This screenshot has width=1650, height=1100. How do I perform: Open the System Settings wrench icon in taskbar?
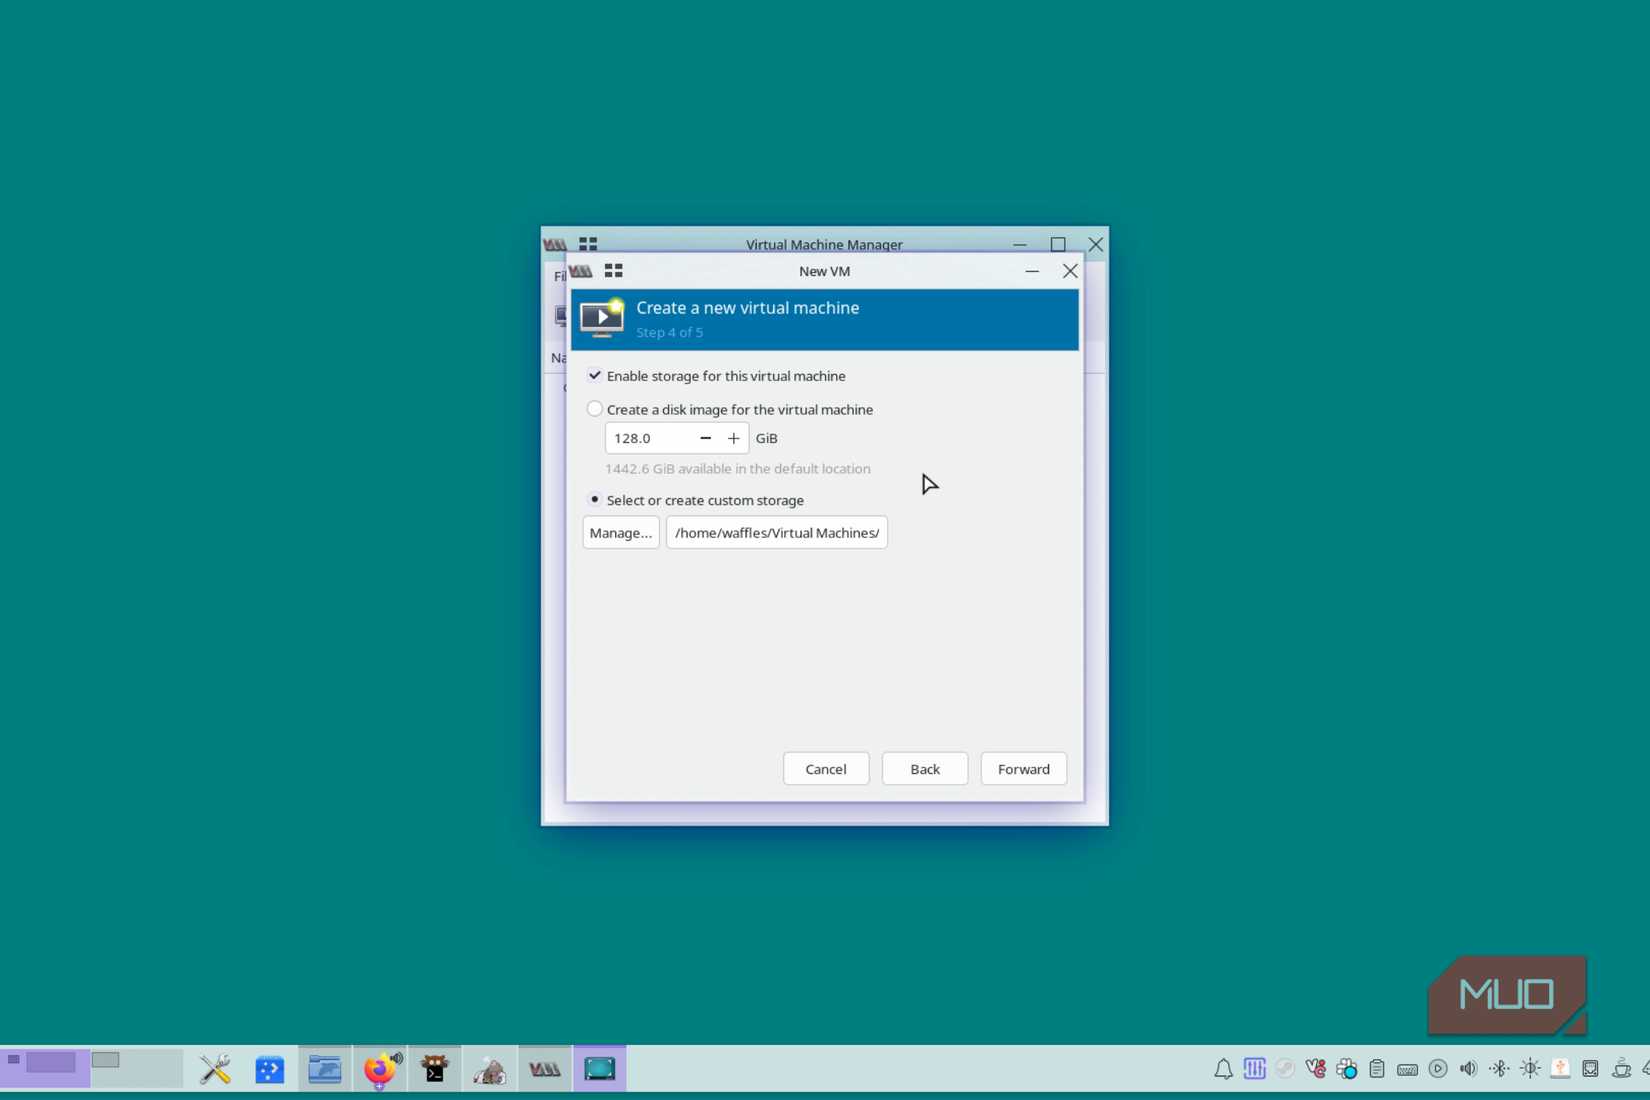point(215,1069)
